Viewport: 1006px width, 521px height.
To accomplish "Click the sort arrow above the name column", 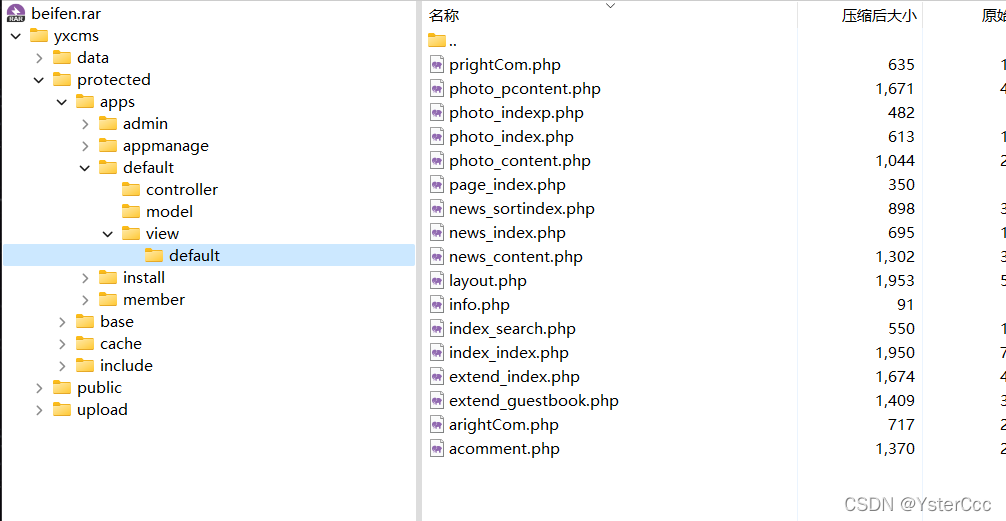I will [x=610, y=6].
